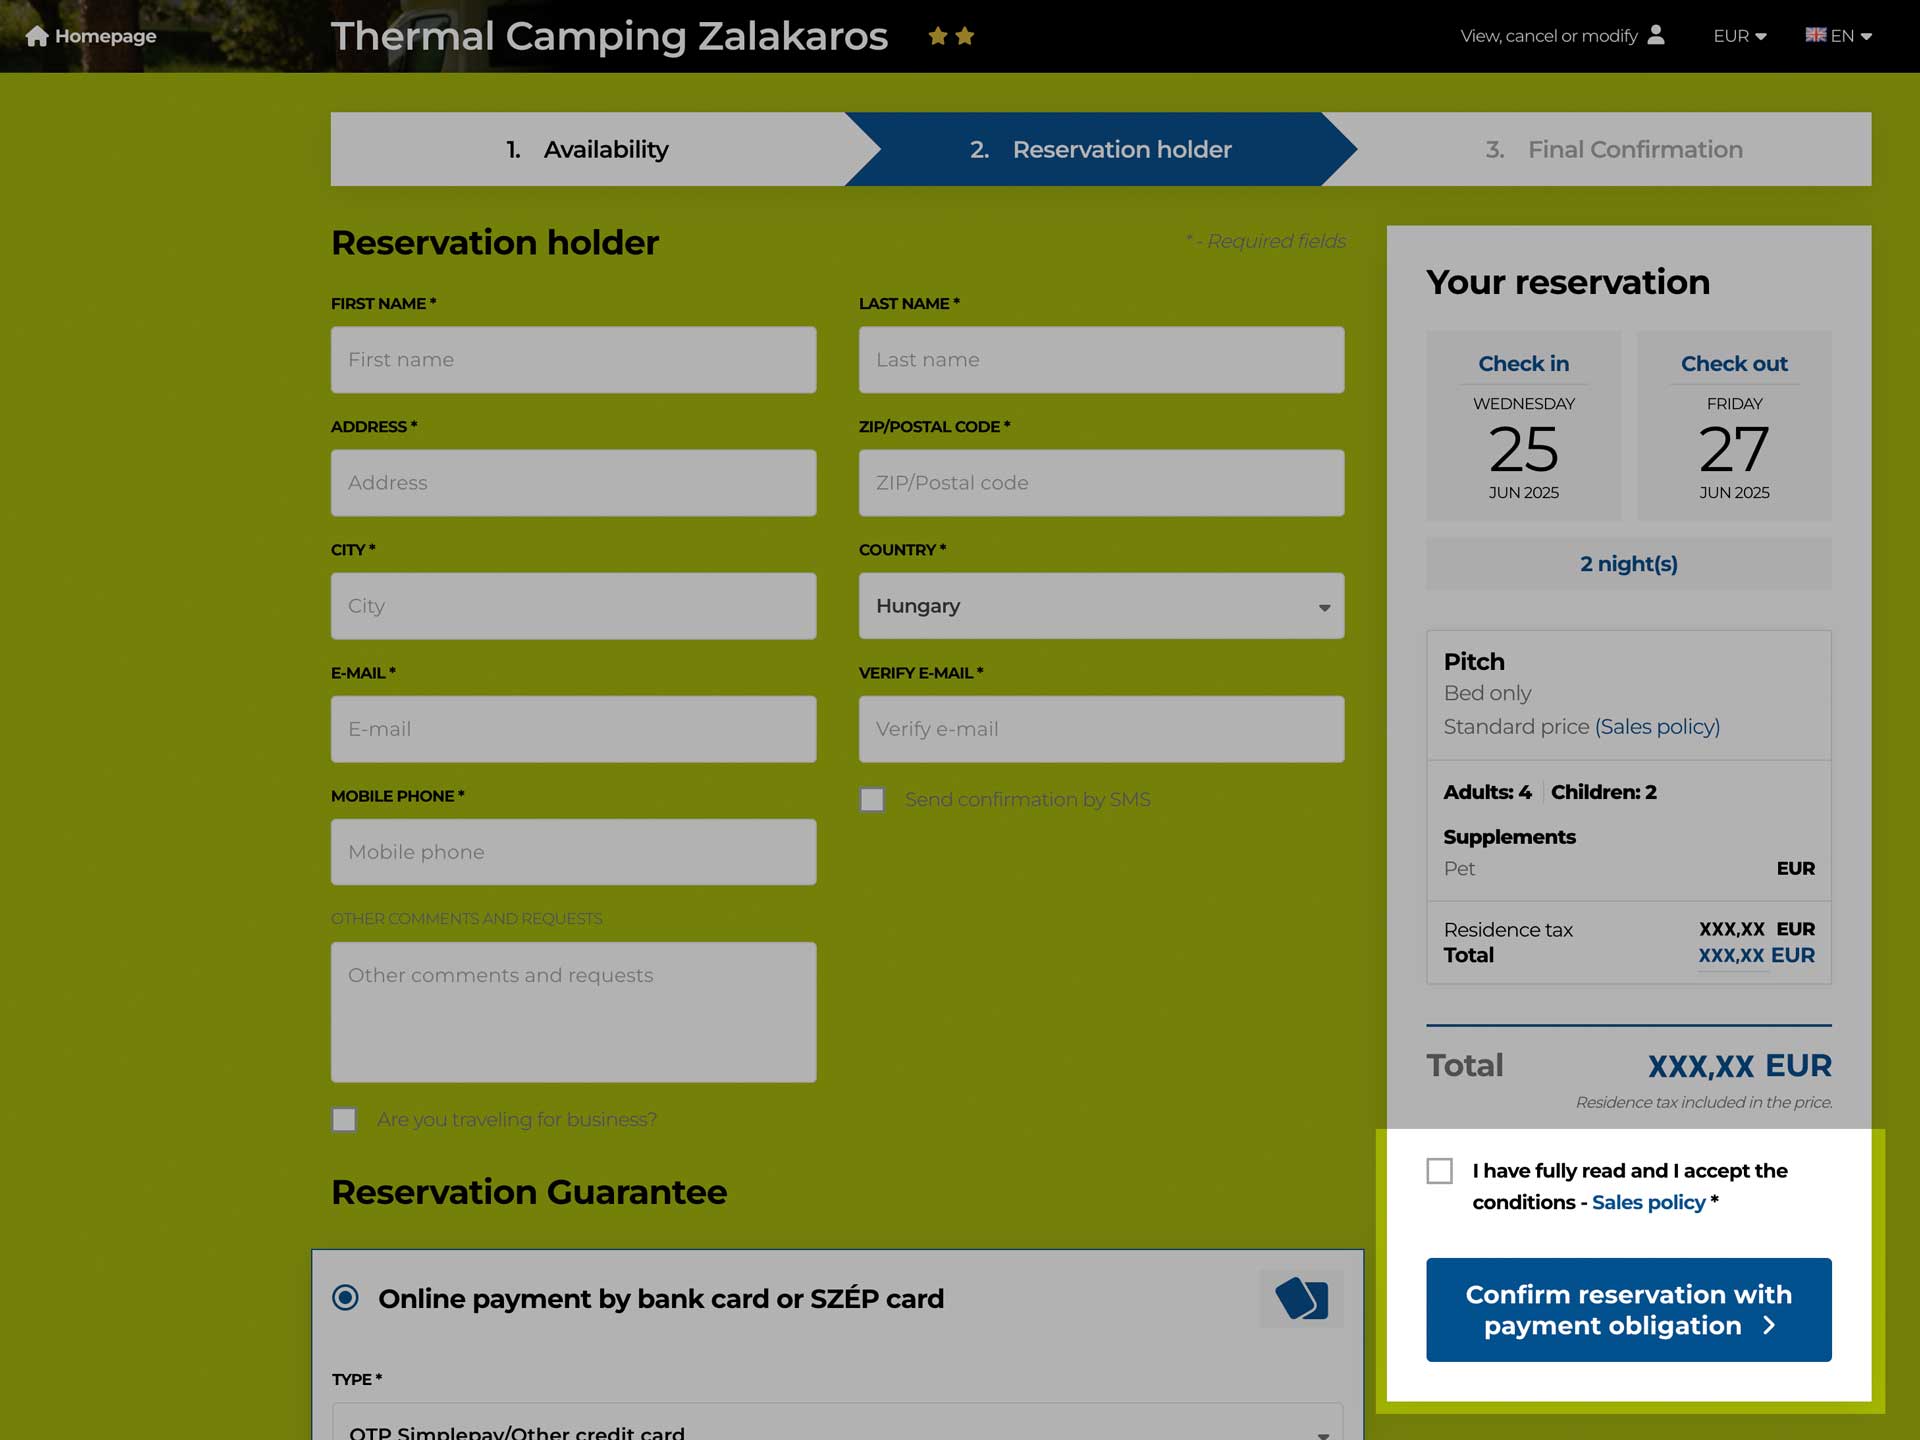Tick the Send confirmation by SMS checkbox
The height and width of the screenshot is (1440, 1920).
click(x=872, y=800)
